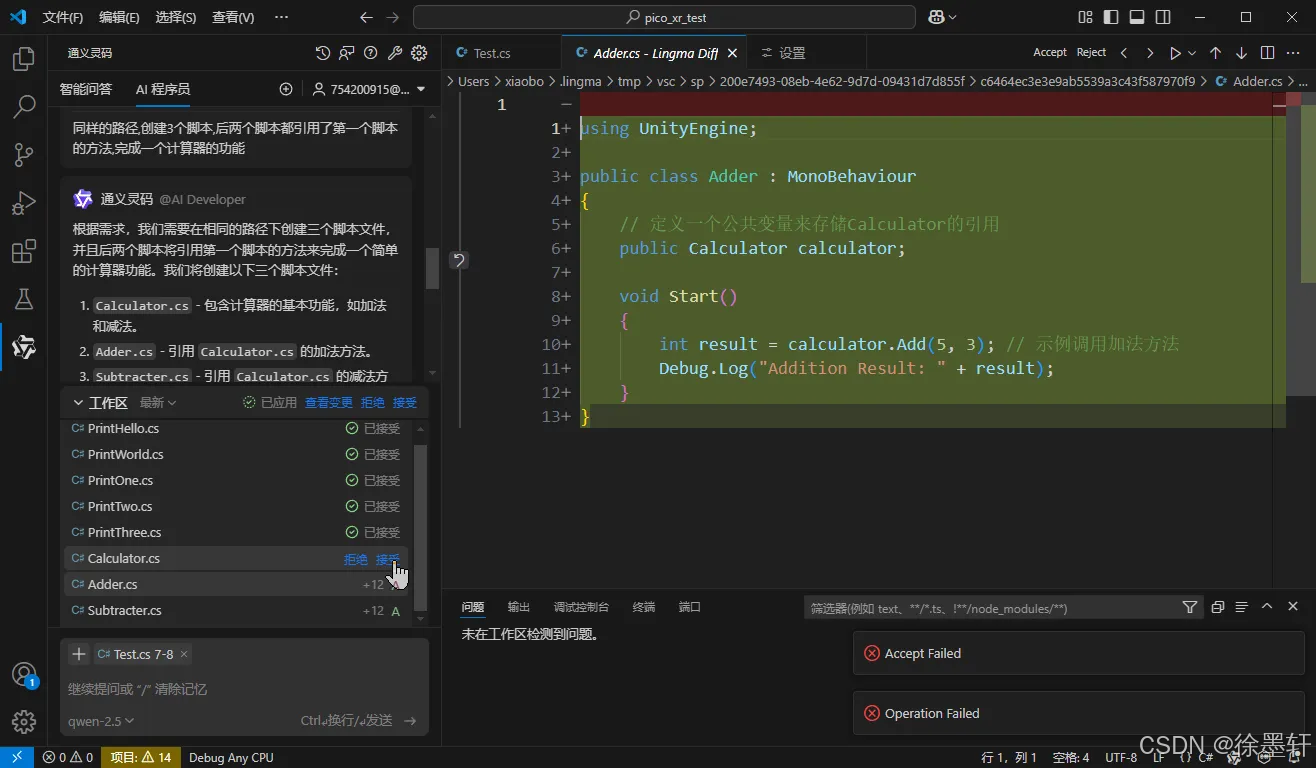Open the Extensions view

point(23,251)
